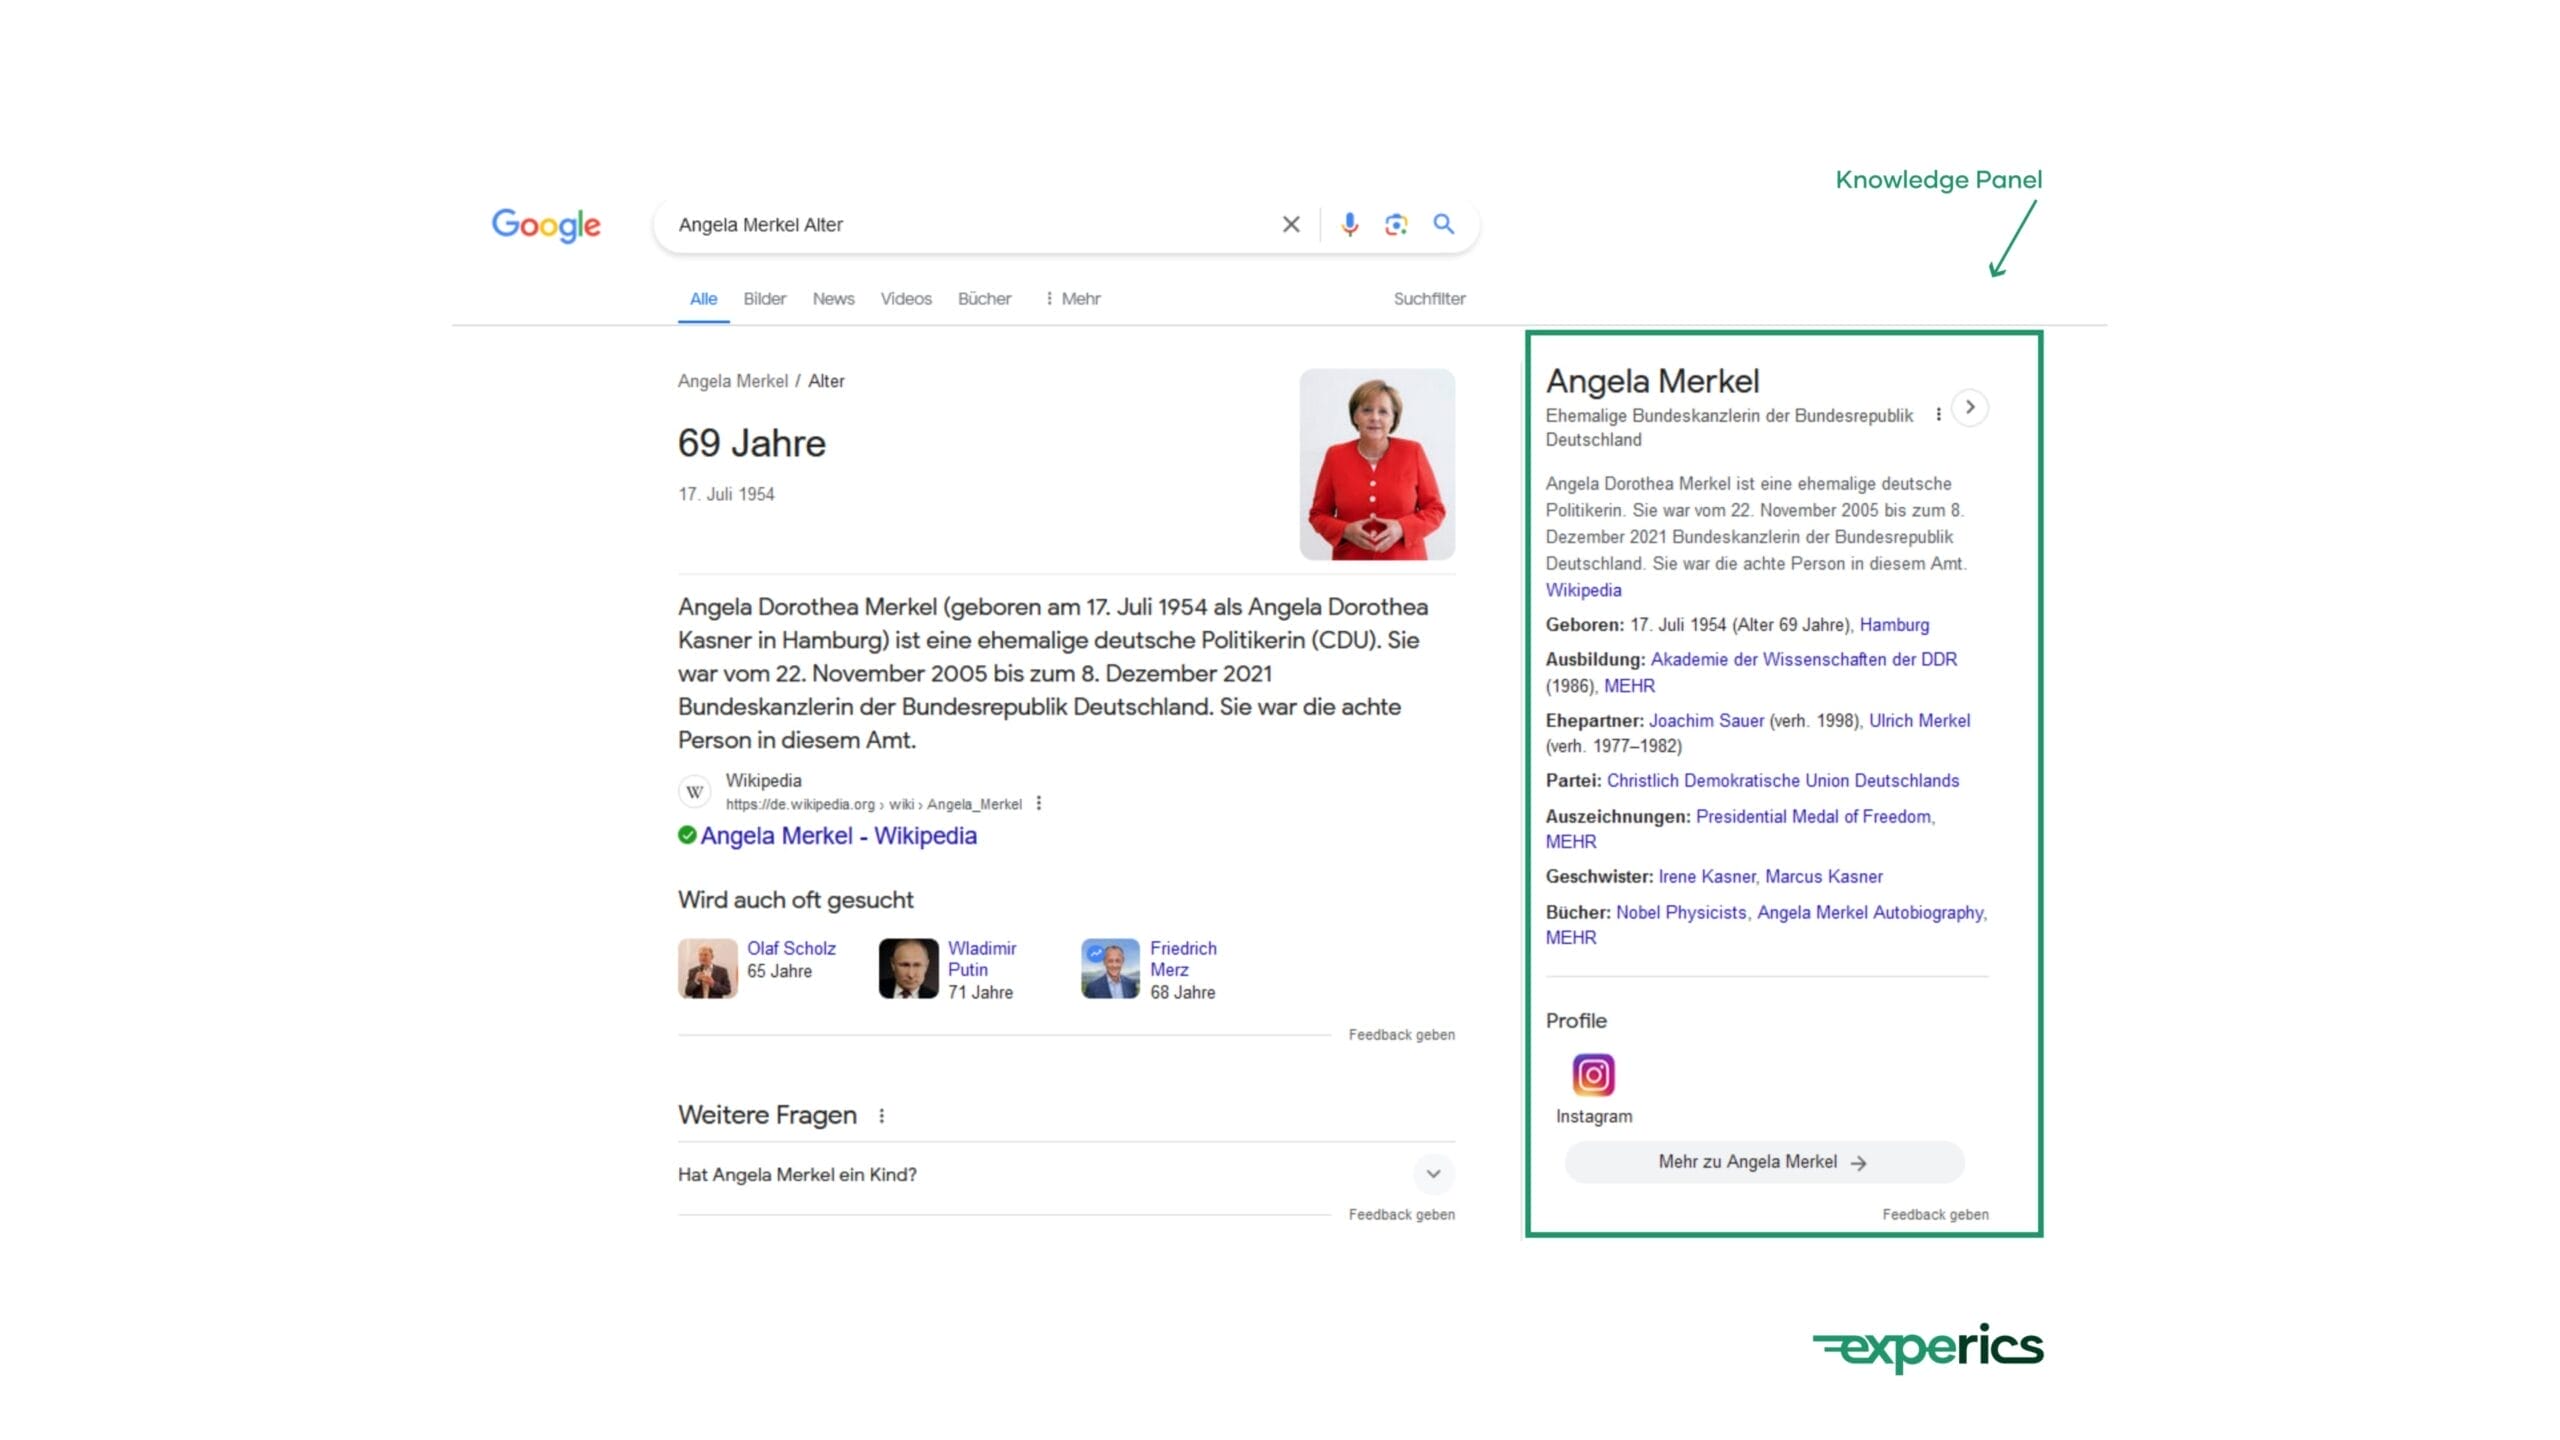Expand the question 'Hat Angela Merkel ein Kind?'

coord(1433,1175)
